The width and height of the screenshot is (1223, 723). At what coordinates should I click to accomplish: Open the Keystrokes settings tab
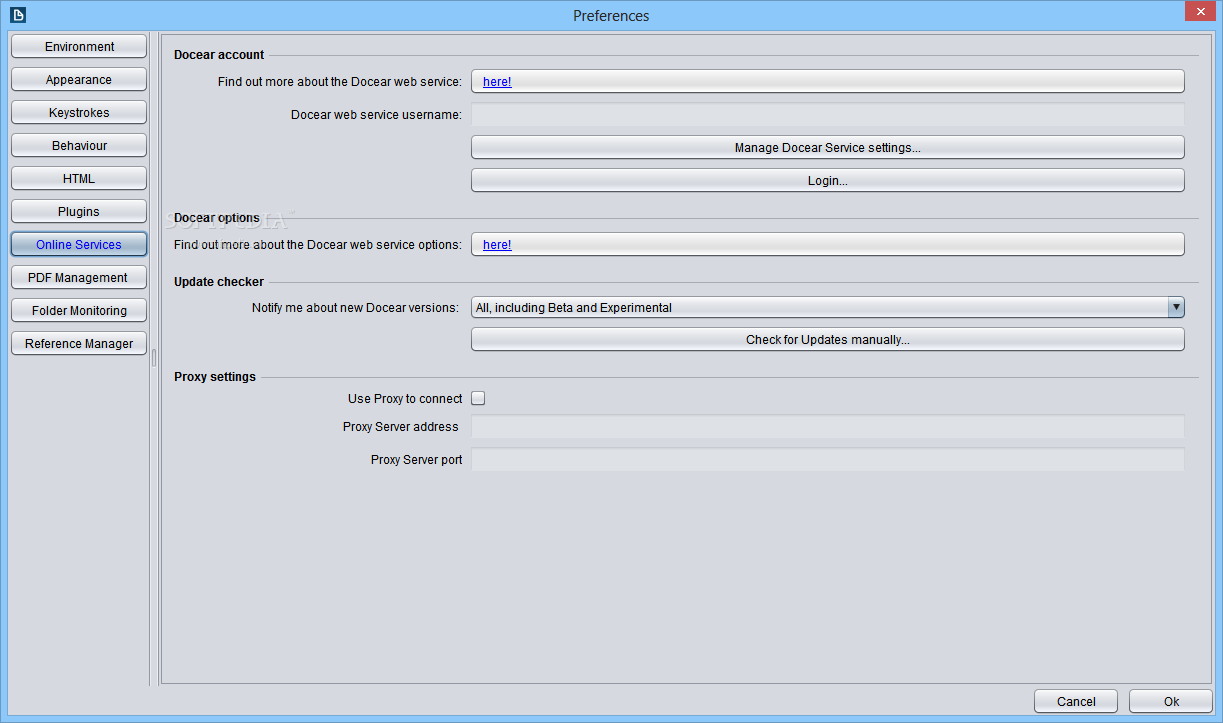[x=79, y=113]
